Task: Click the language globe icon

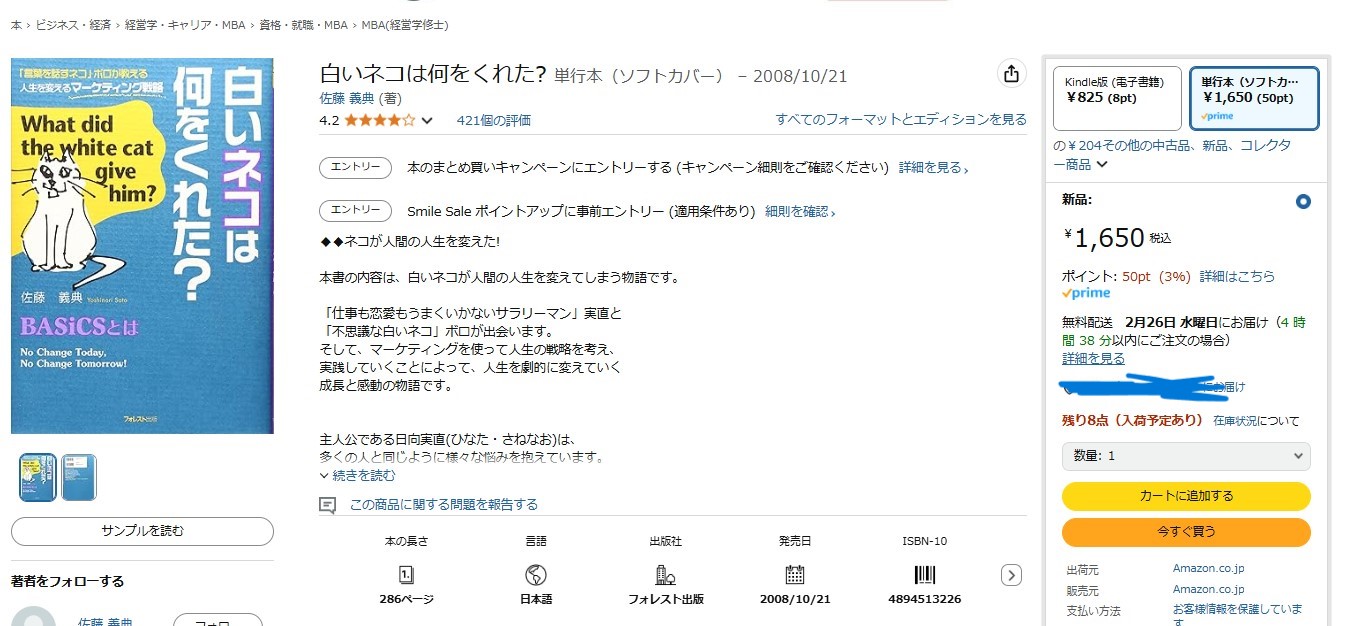Action: [536, 575]
